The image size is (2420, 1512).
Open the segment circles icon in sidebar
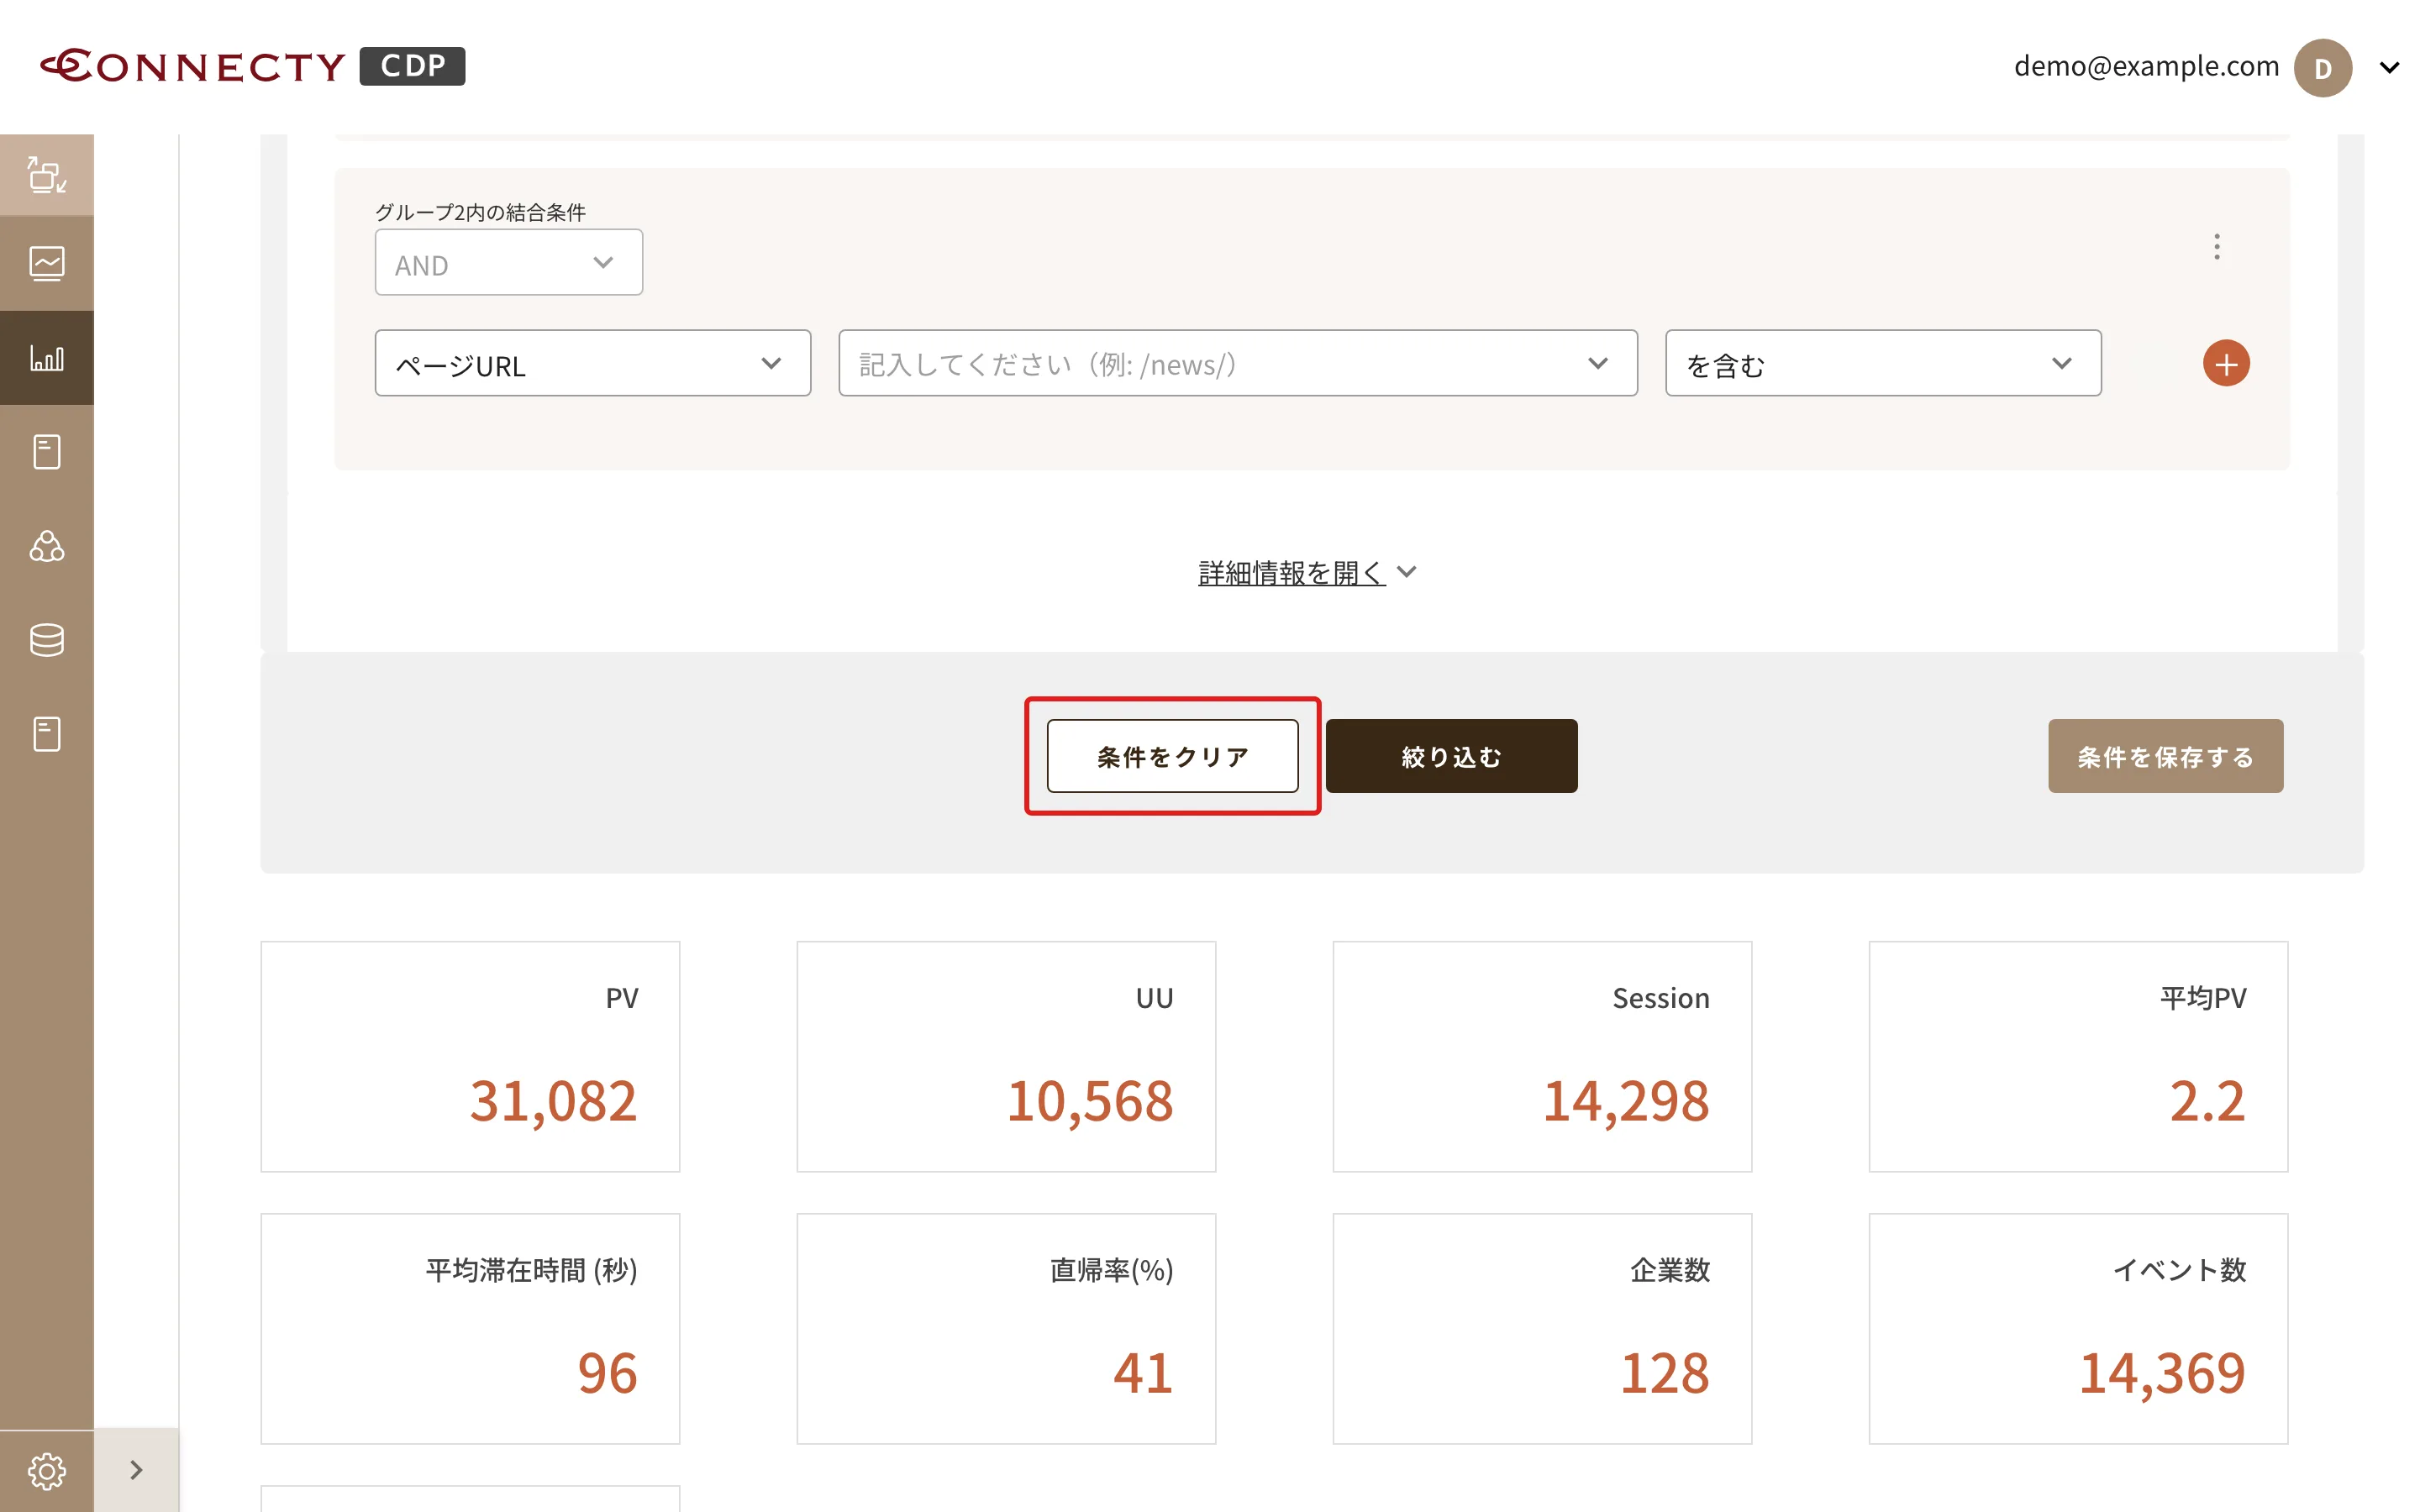pos(47,546)
